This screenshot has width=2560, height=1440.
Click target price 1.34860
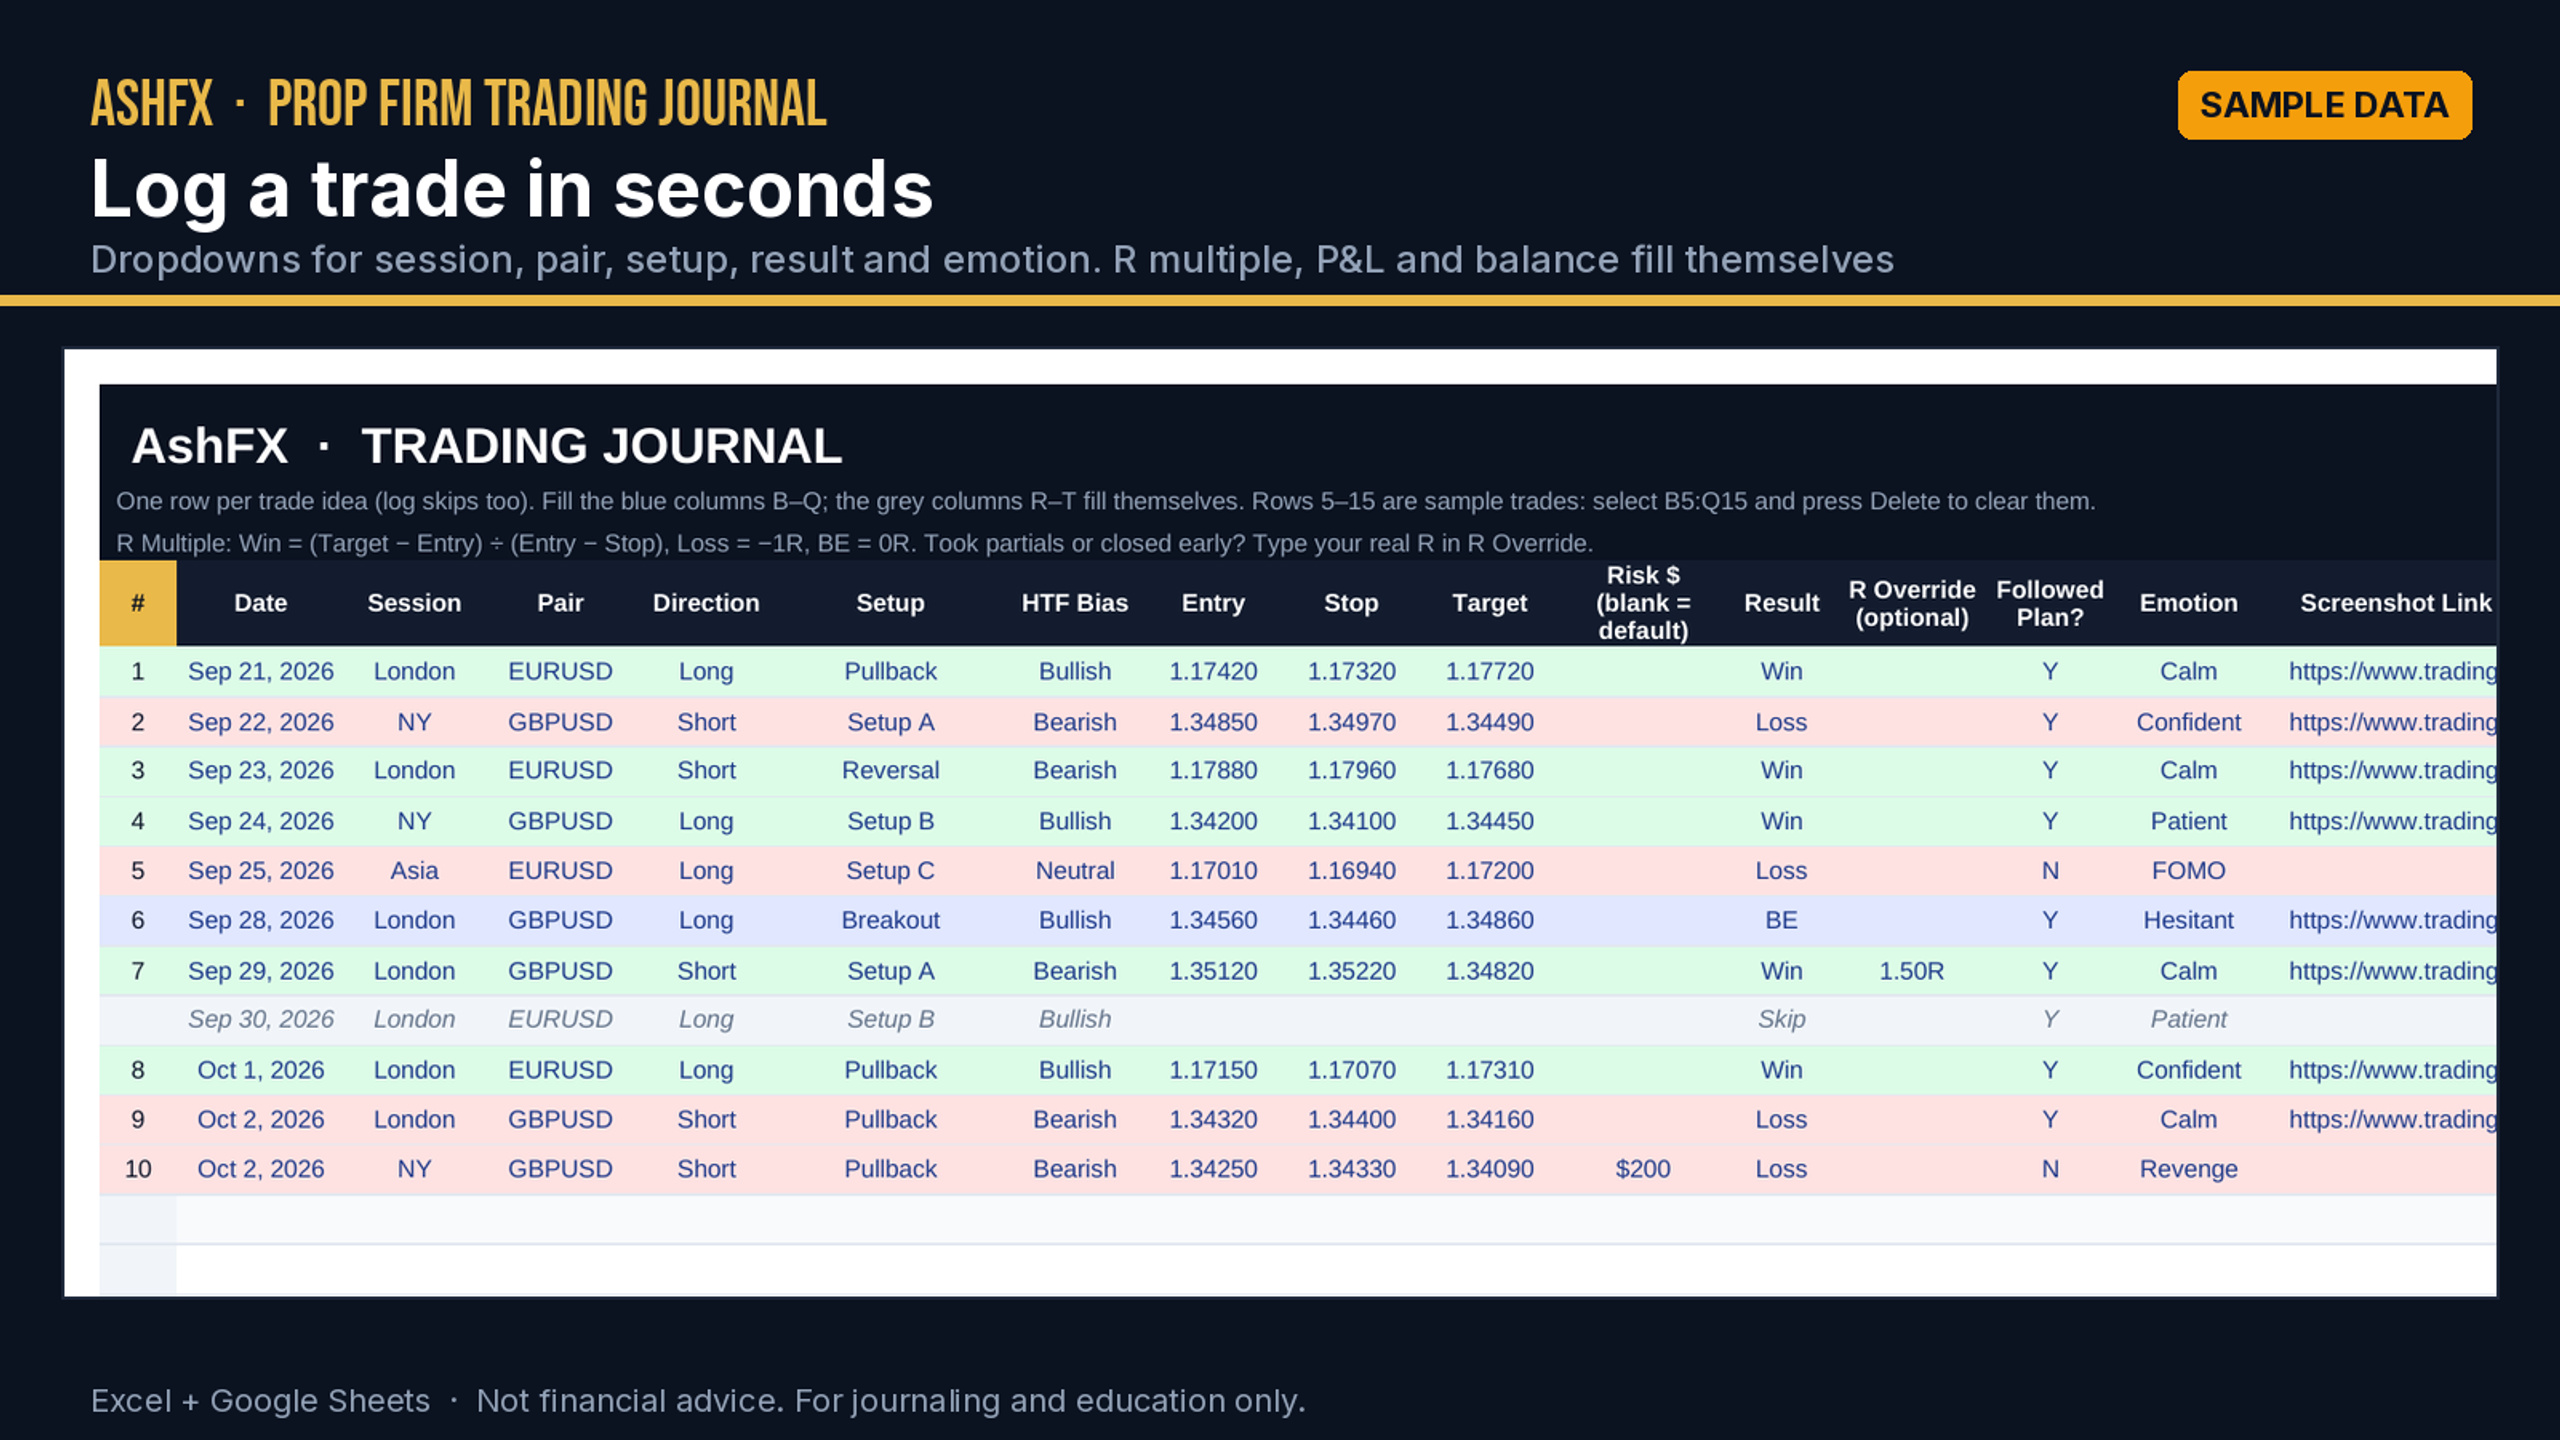pos(1489,920)
